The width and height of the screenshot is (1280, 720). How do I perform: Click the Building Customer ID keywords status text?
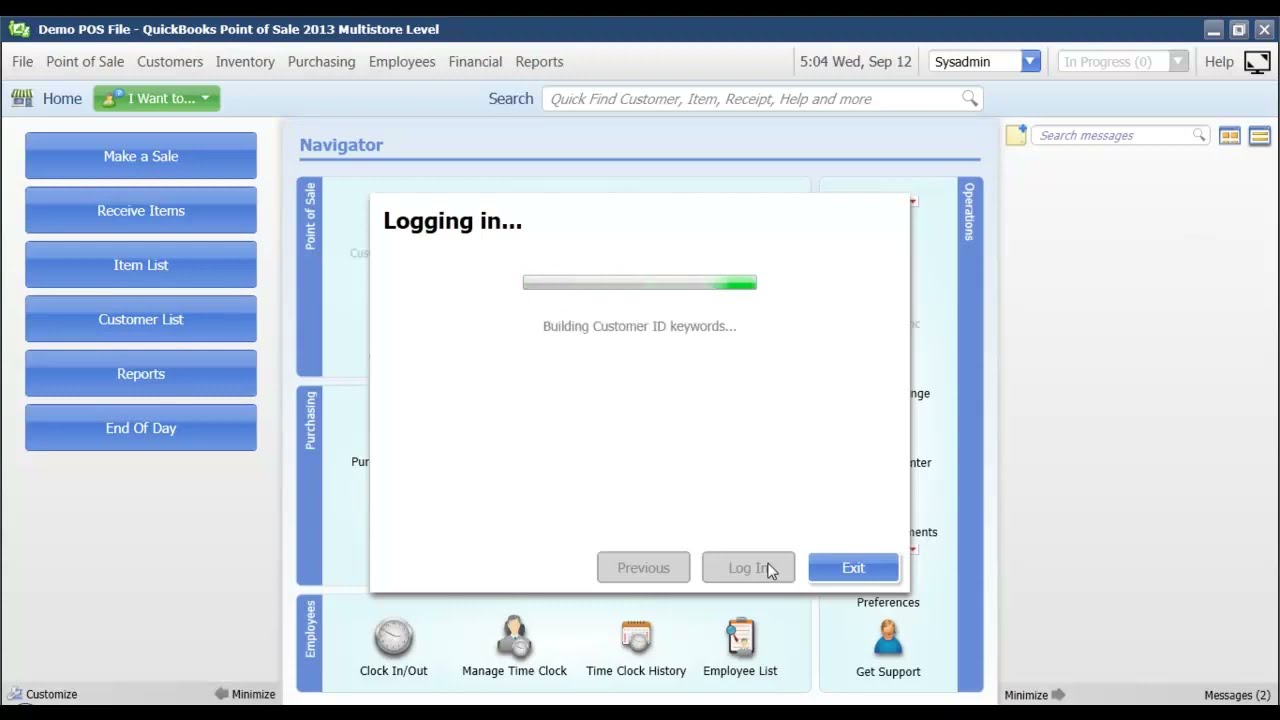[640, 326]
